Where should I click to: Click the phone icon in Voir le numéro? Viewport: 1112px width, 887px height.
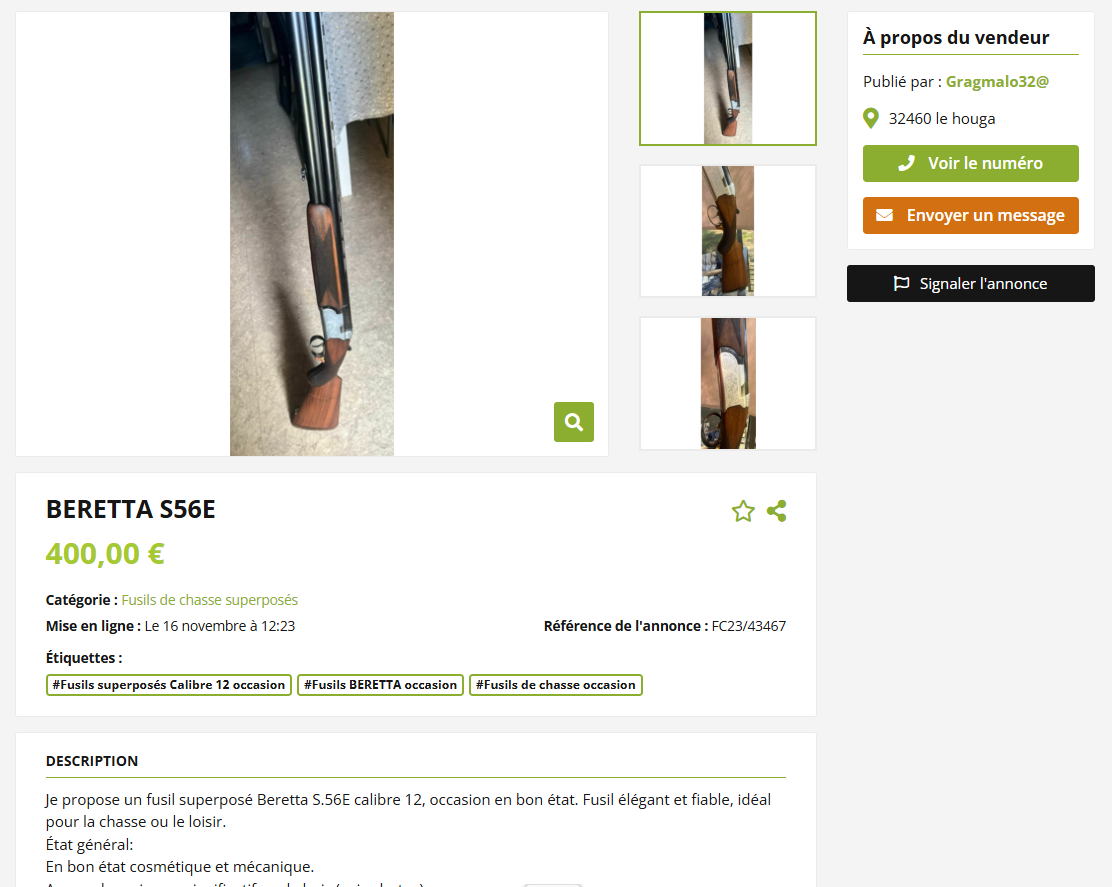[x=906, y=164]
